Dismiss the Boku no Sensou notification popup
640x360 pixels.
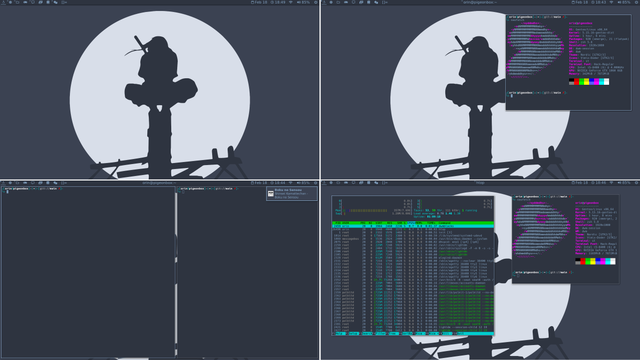click(x=291, y=194)
